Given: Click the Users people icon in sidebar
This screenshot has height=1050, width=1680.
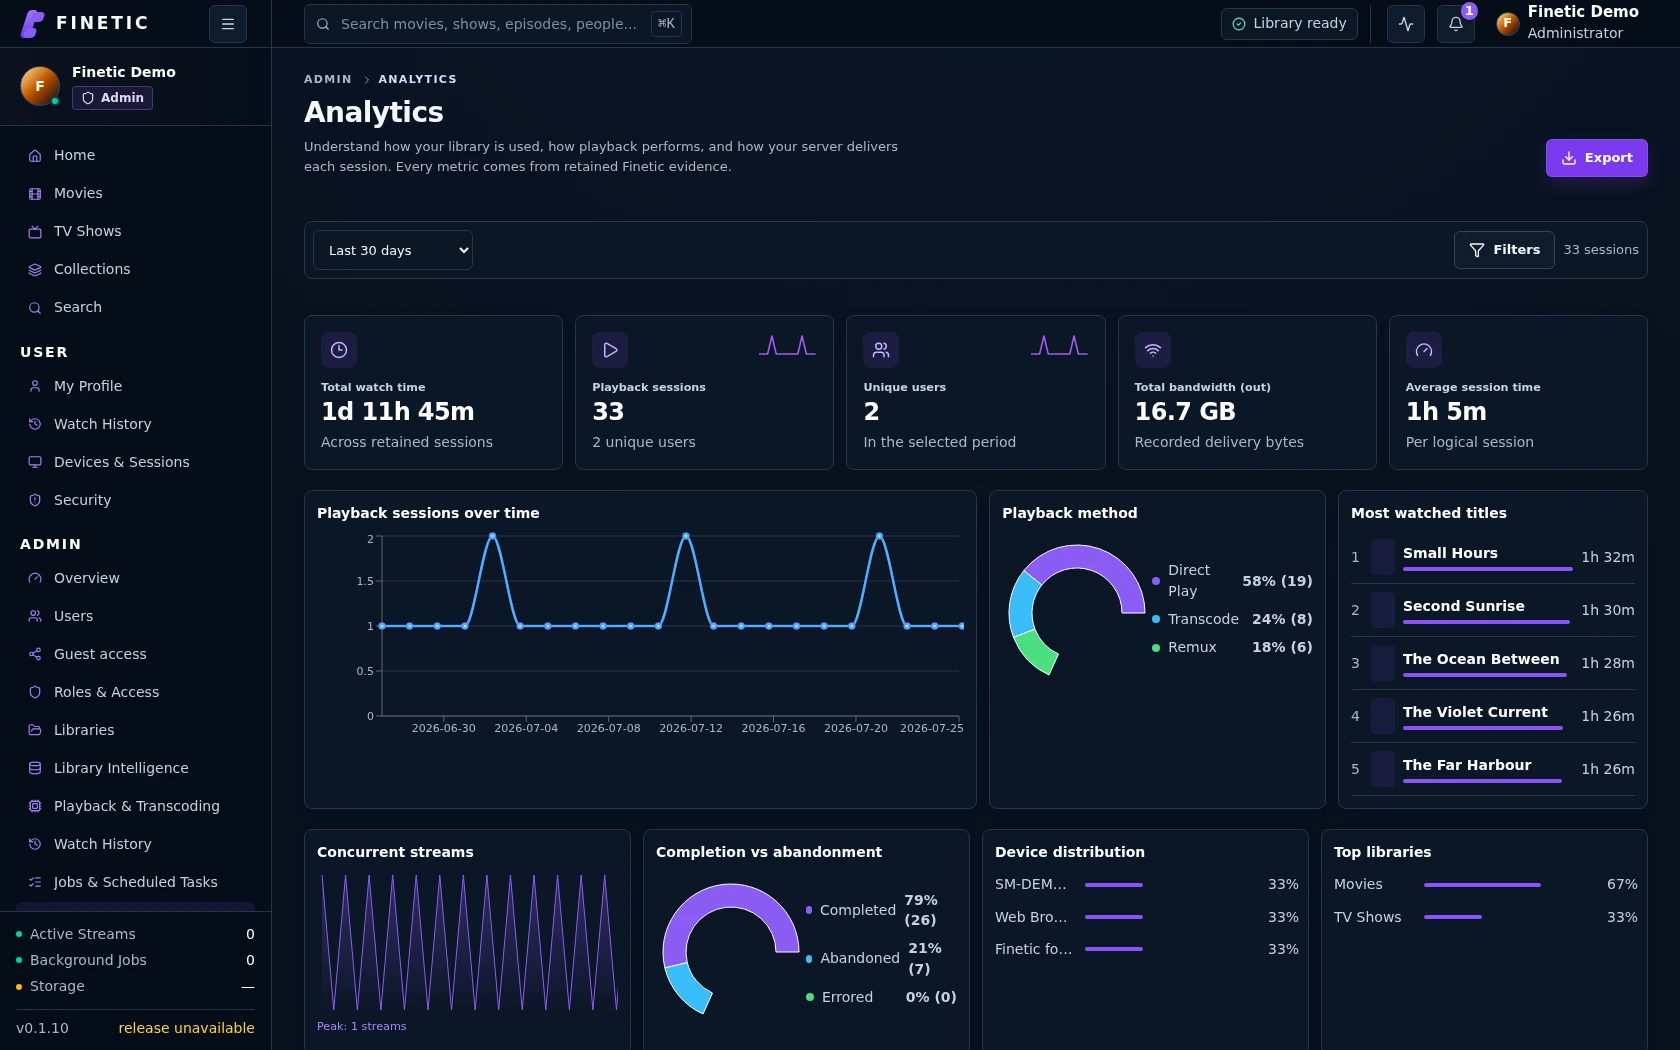Looking at the screenshot, I should [35, 616].
